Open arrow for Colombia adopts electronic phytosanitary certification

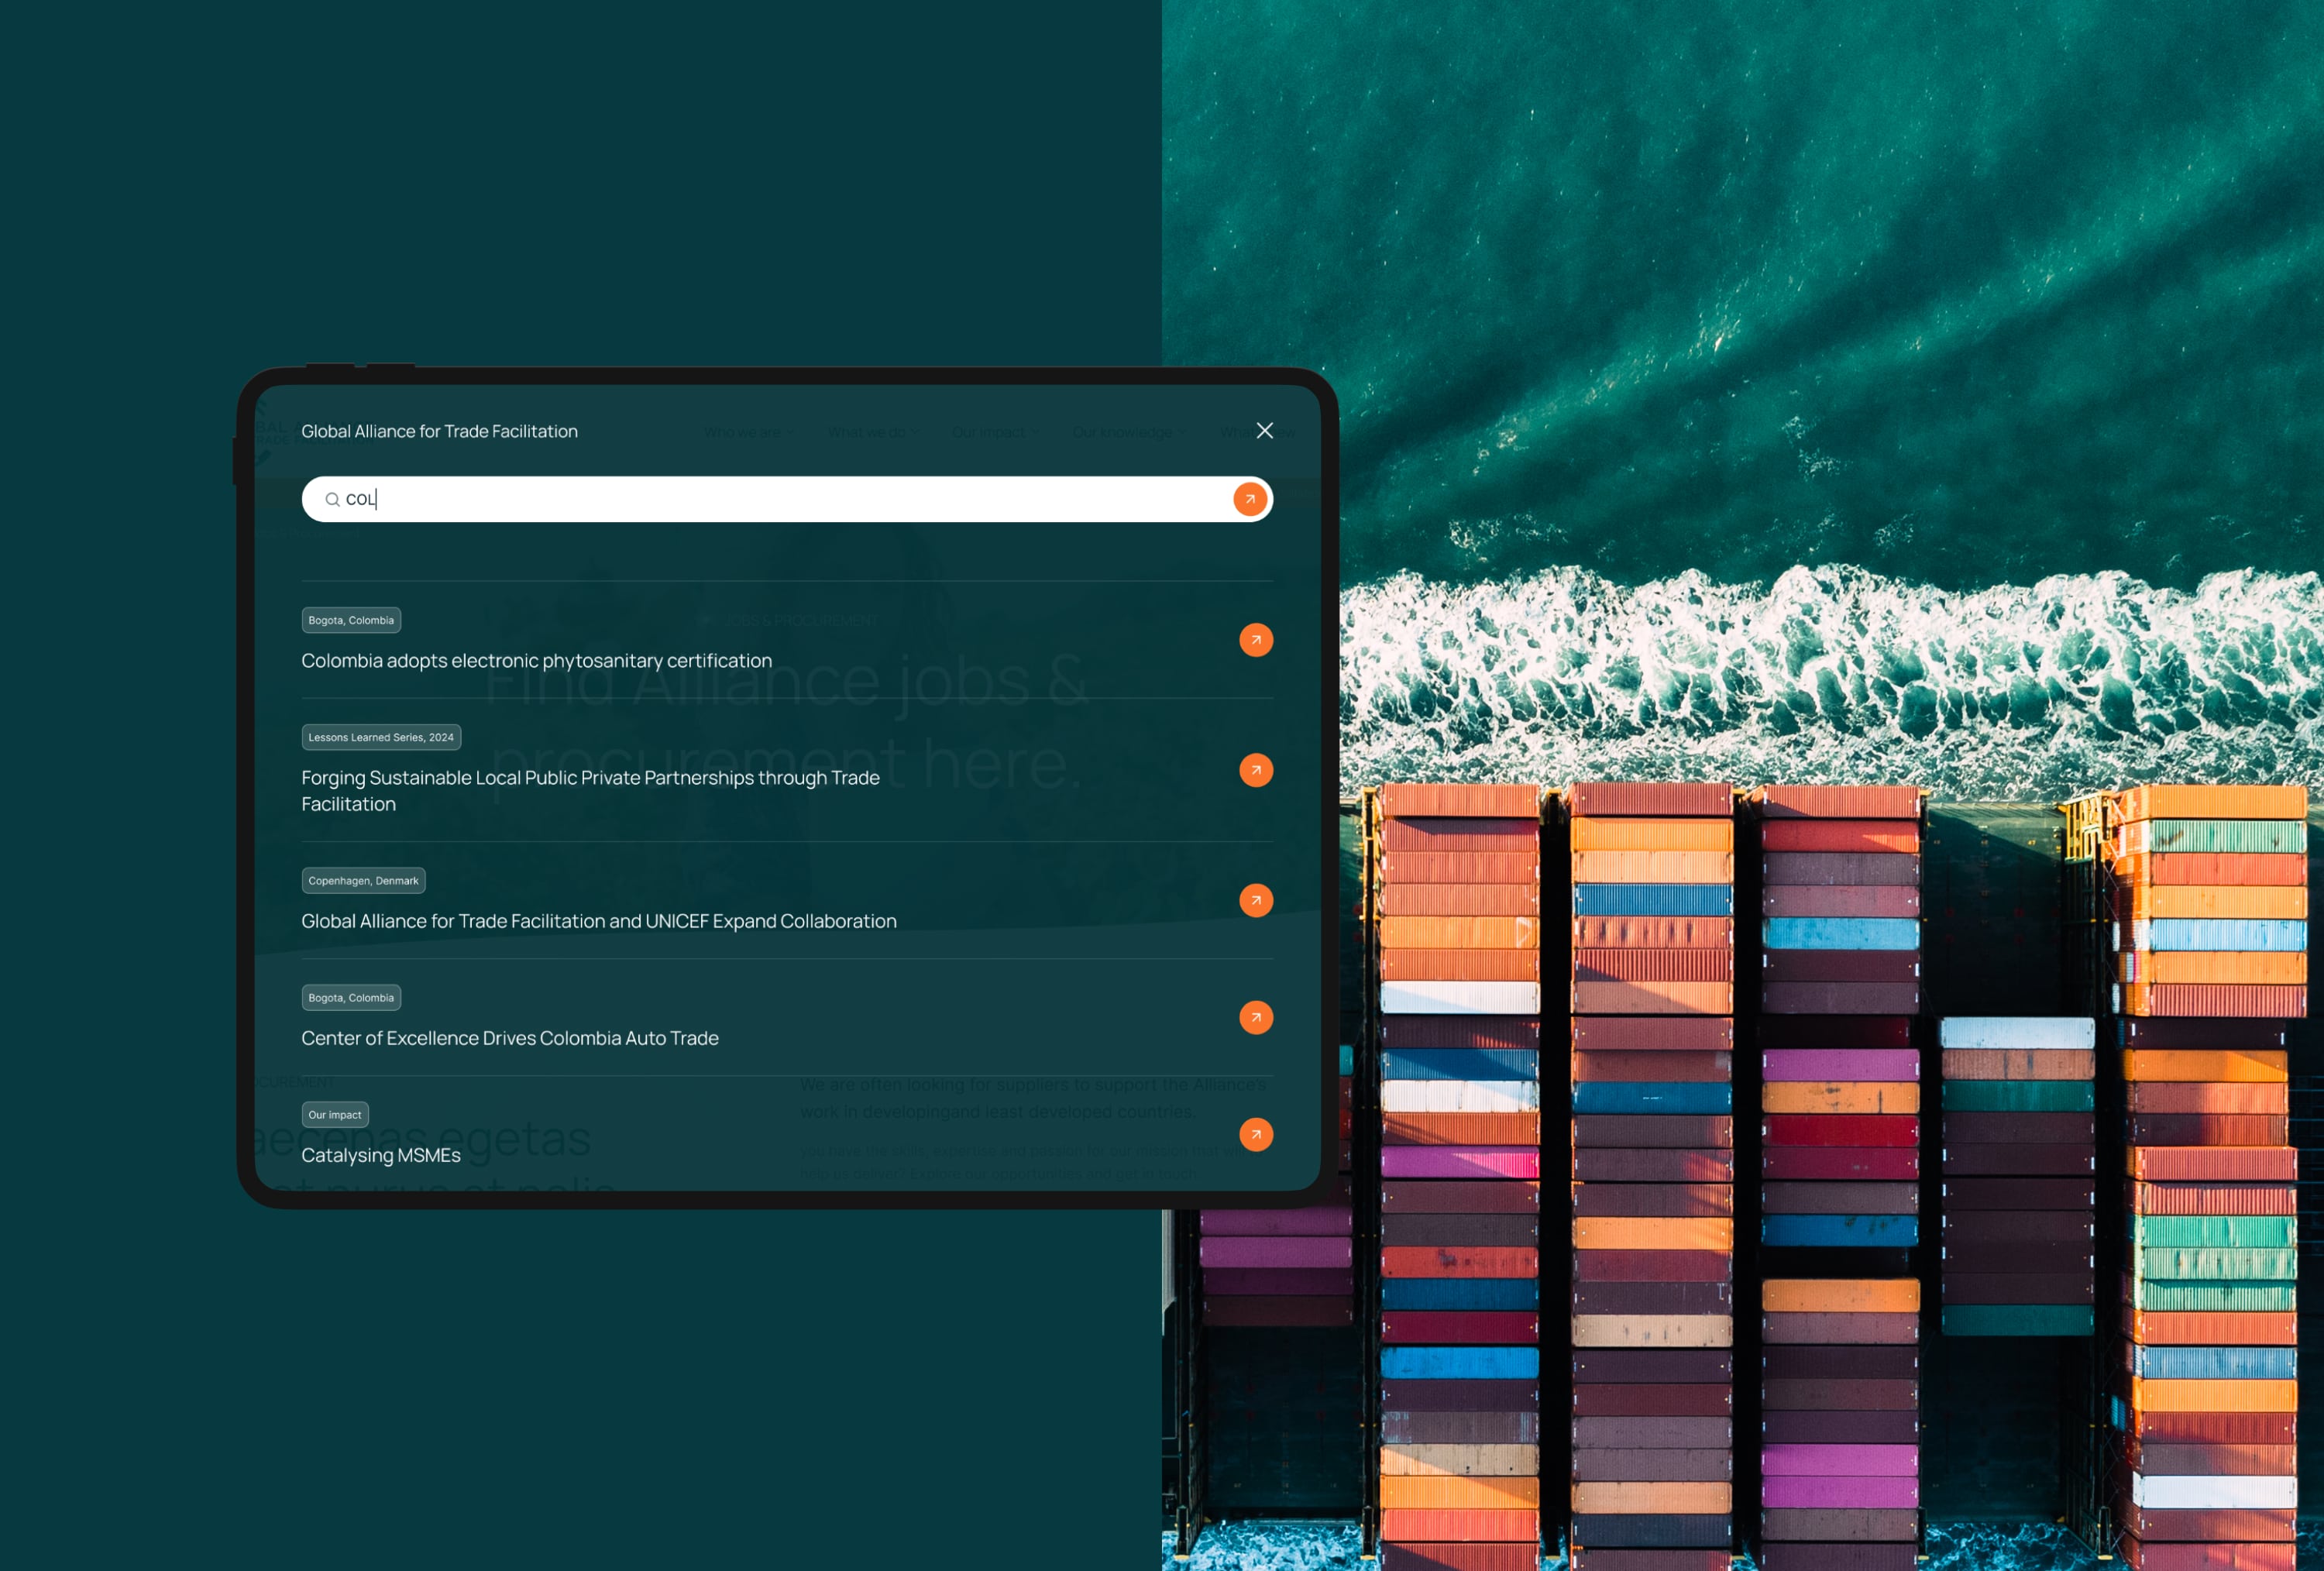1255,640
